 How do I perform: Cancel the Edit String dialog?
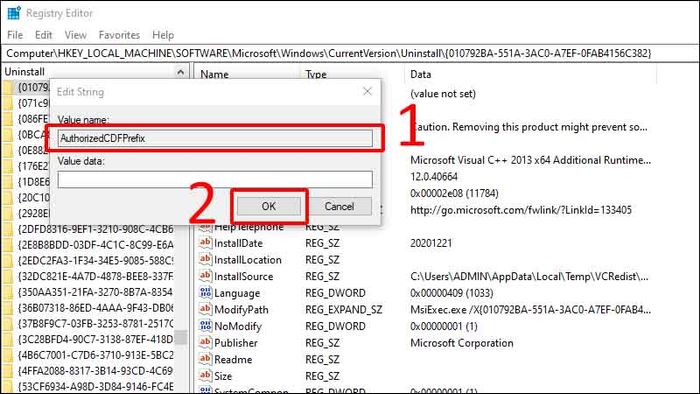(339, 206)
